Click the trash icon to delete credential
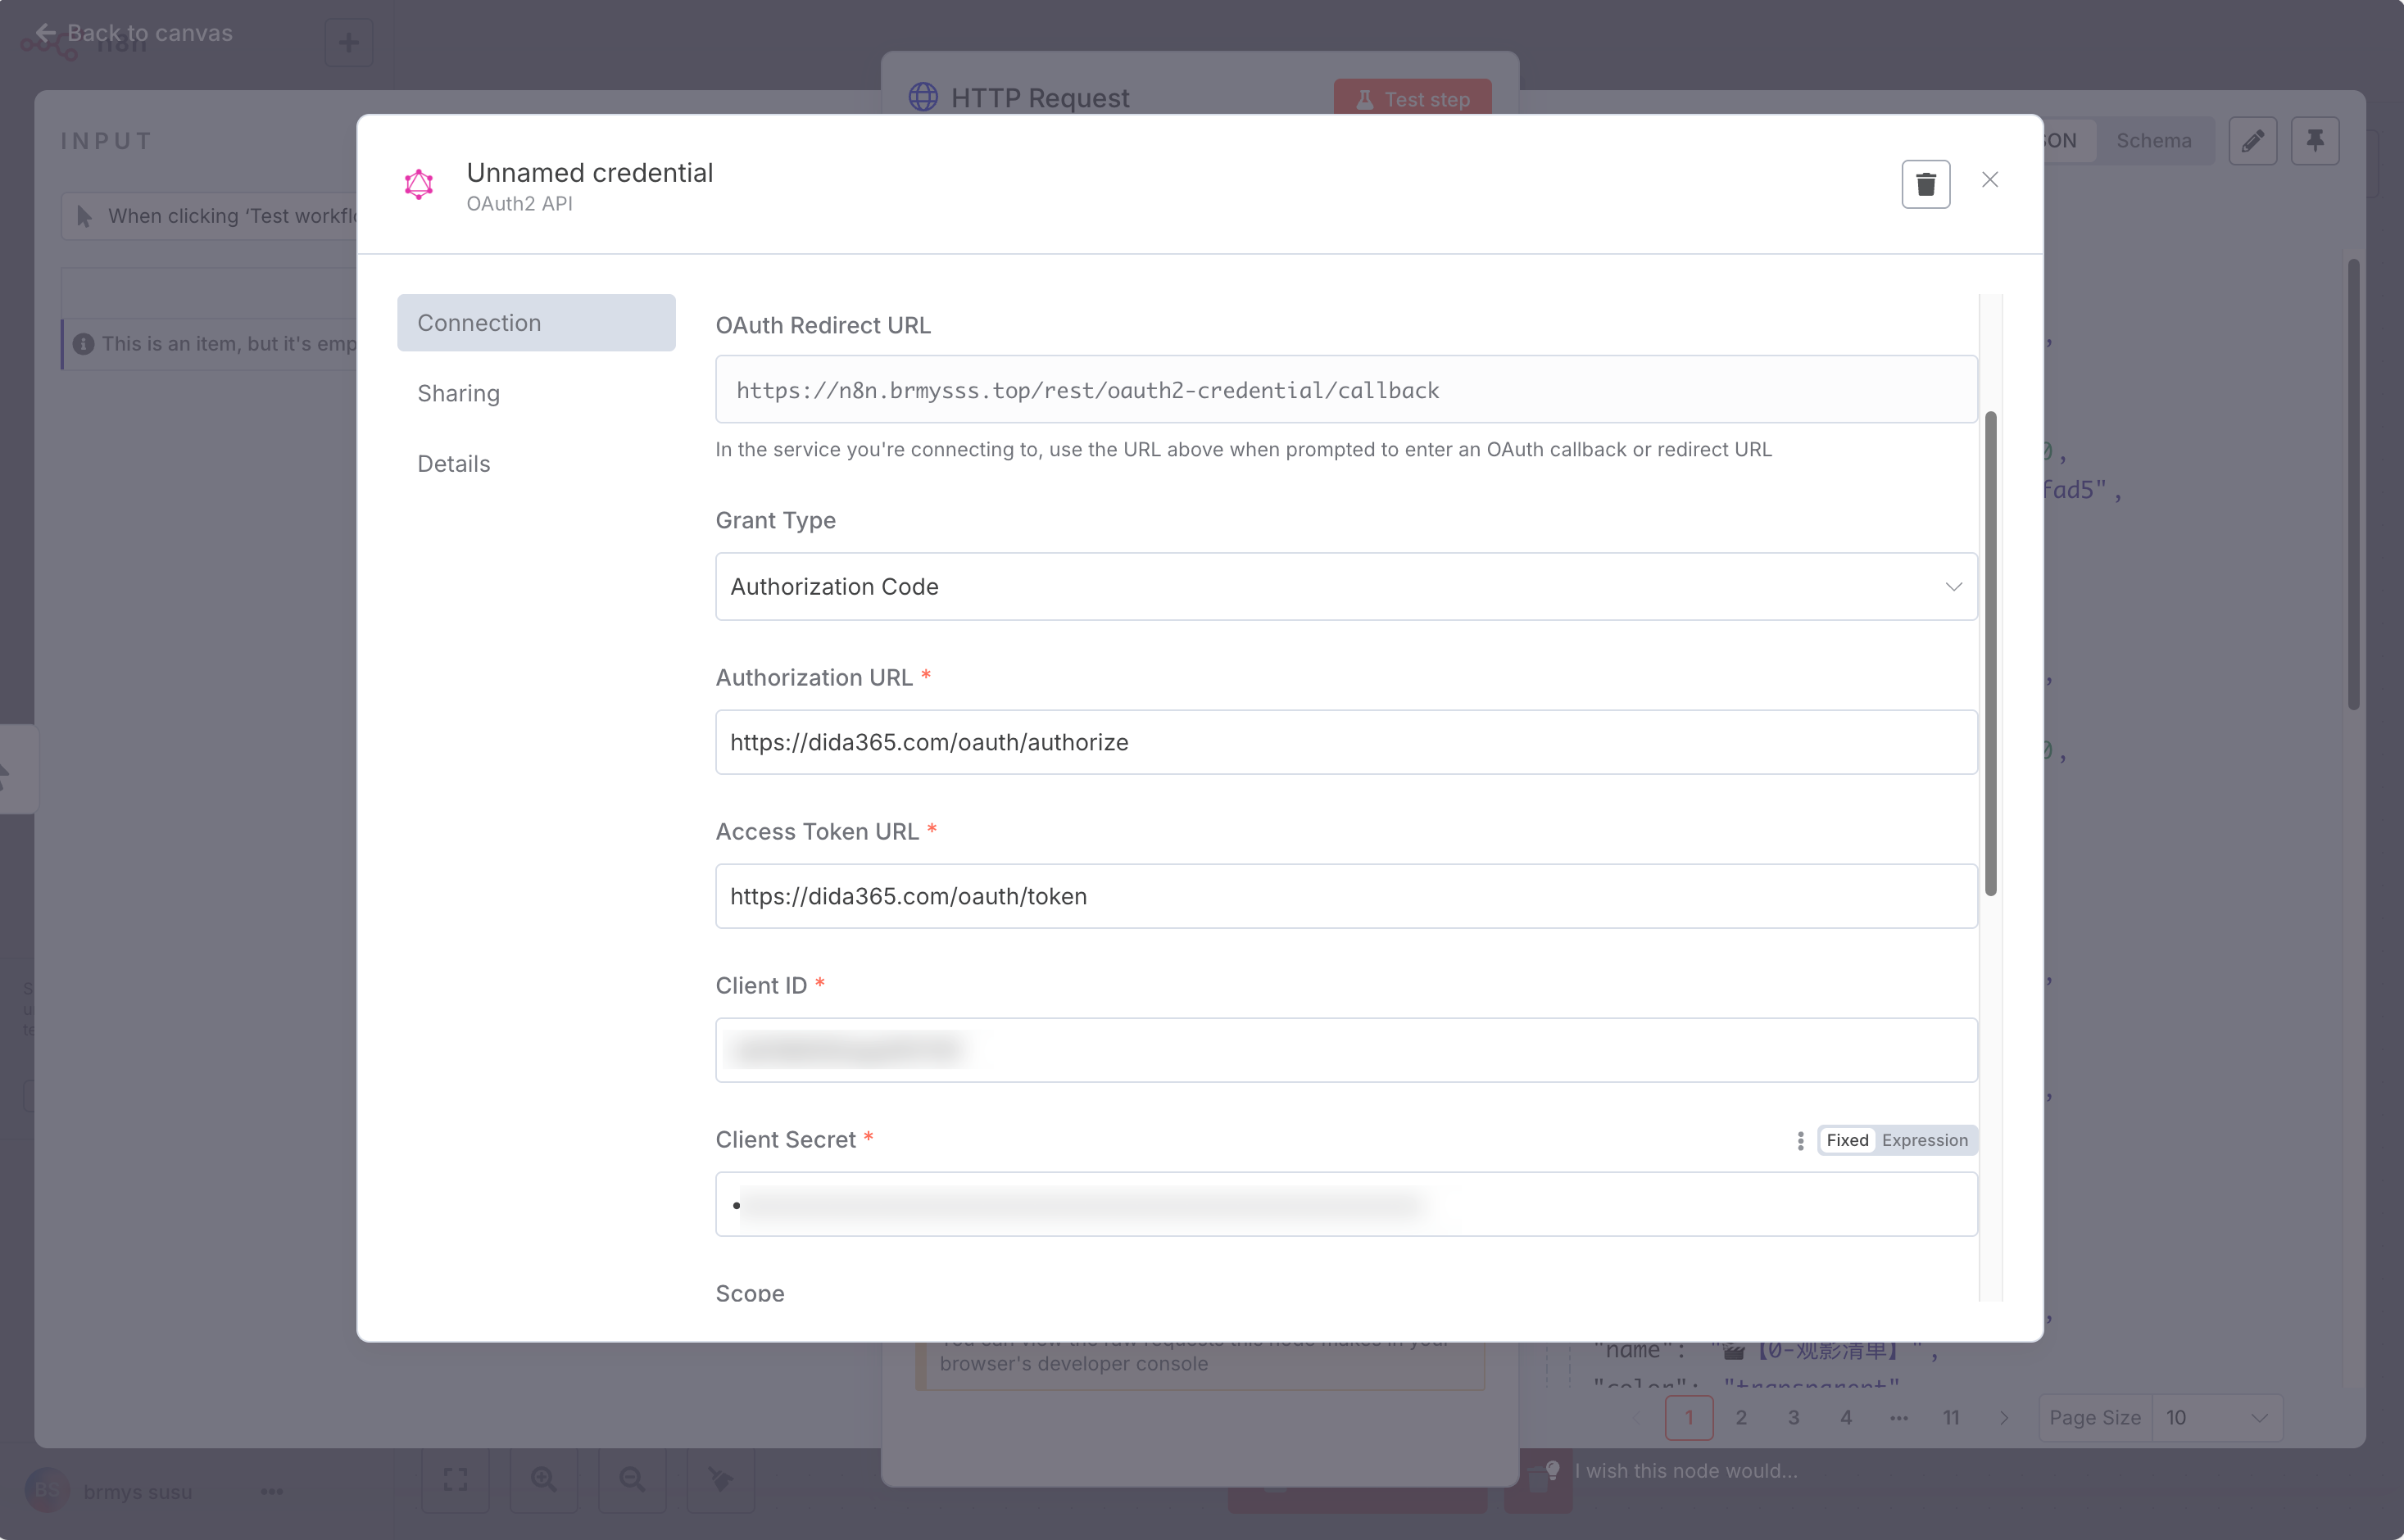This screenshot has width=2404, height=1540. (1925, 184)
